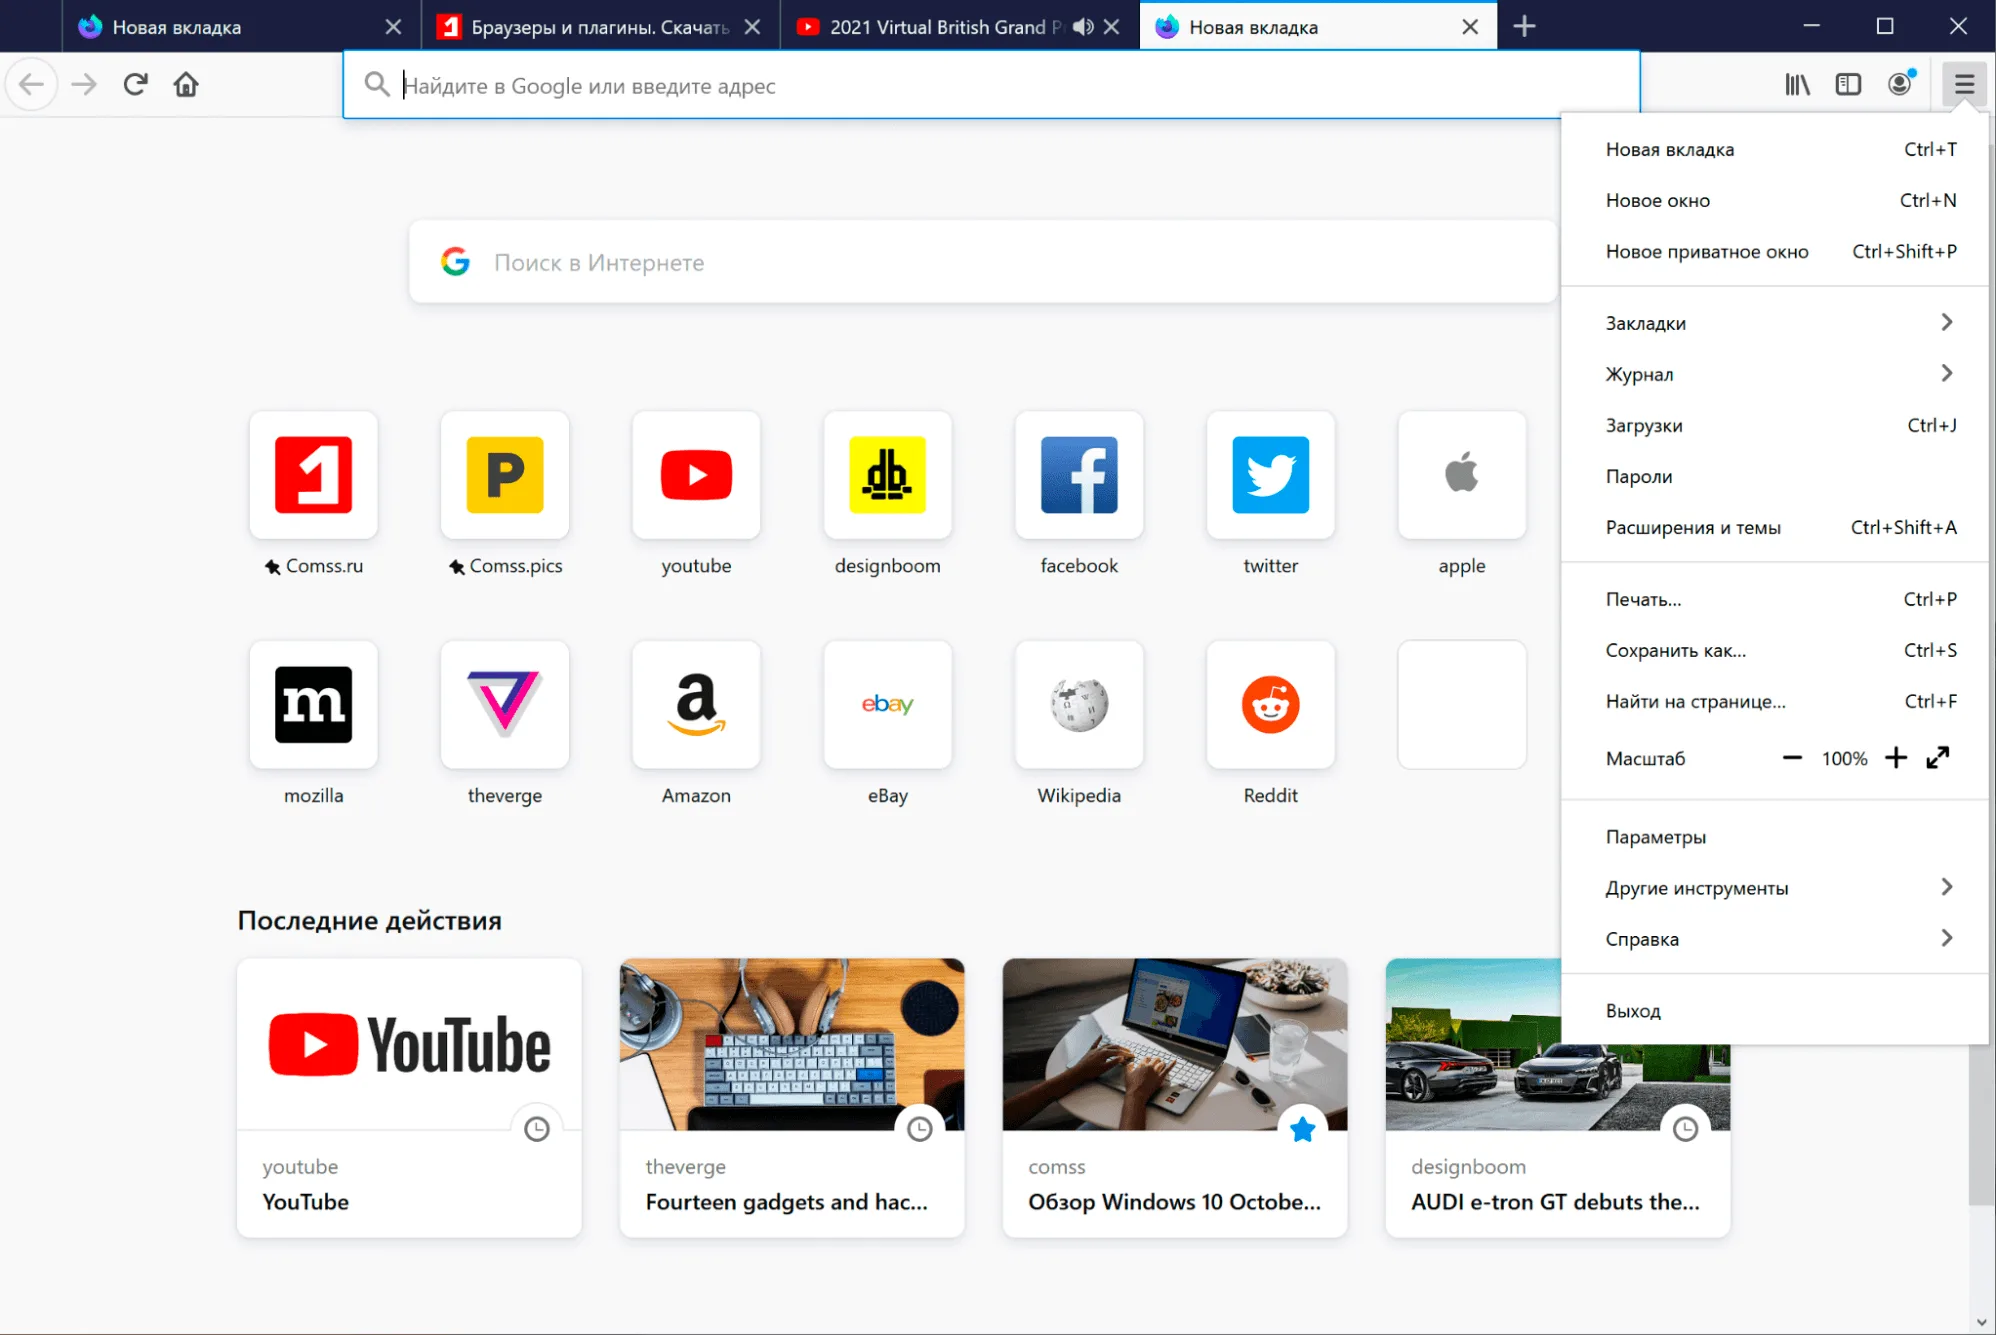The width and height of the screenshot is (1996, 1336).
Task: Click the Google Поиск в Интернете box
Action: (x=983, y=262)
